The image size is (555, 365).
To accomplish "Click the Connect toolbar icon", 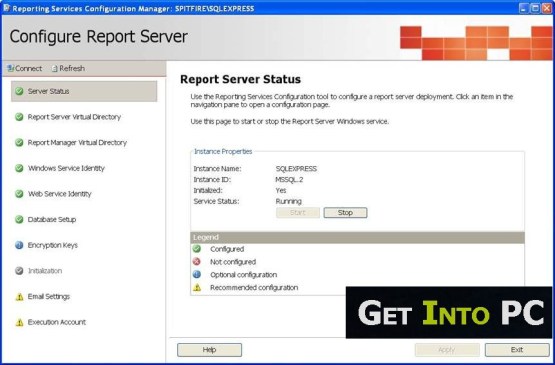I will [x=10, y=68].
